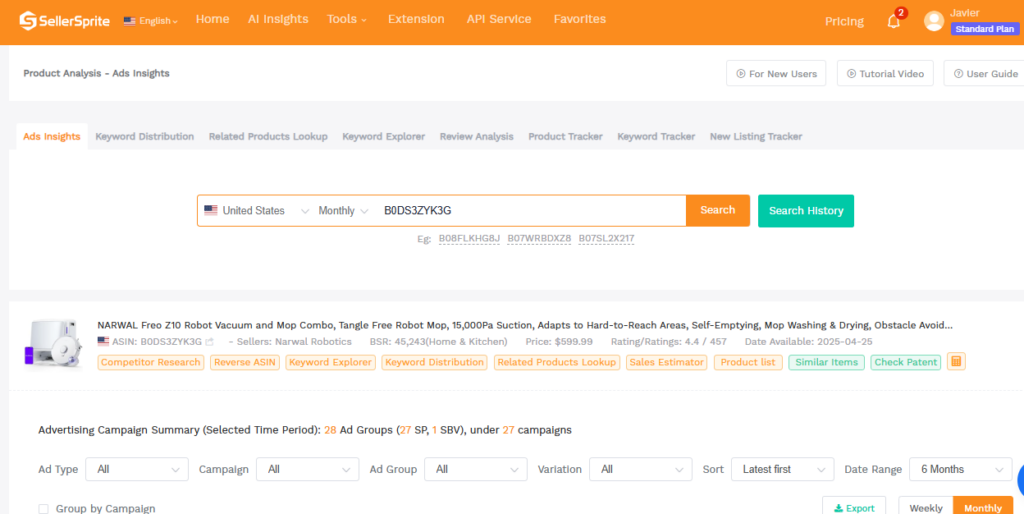Click the Keyword Distribution tag under the product
Image resolution: width=1024 pixels, height=514 pixels.
coord(434,362)
